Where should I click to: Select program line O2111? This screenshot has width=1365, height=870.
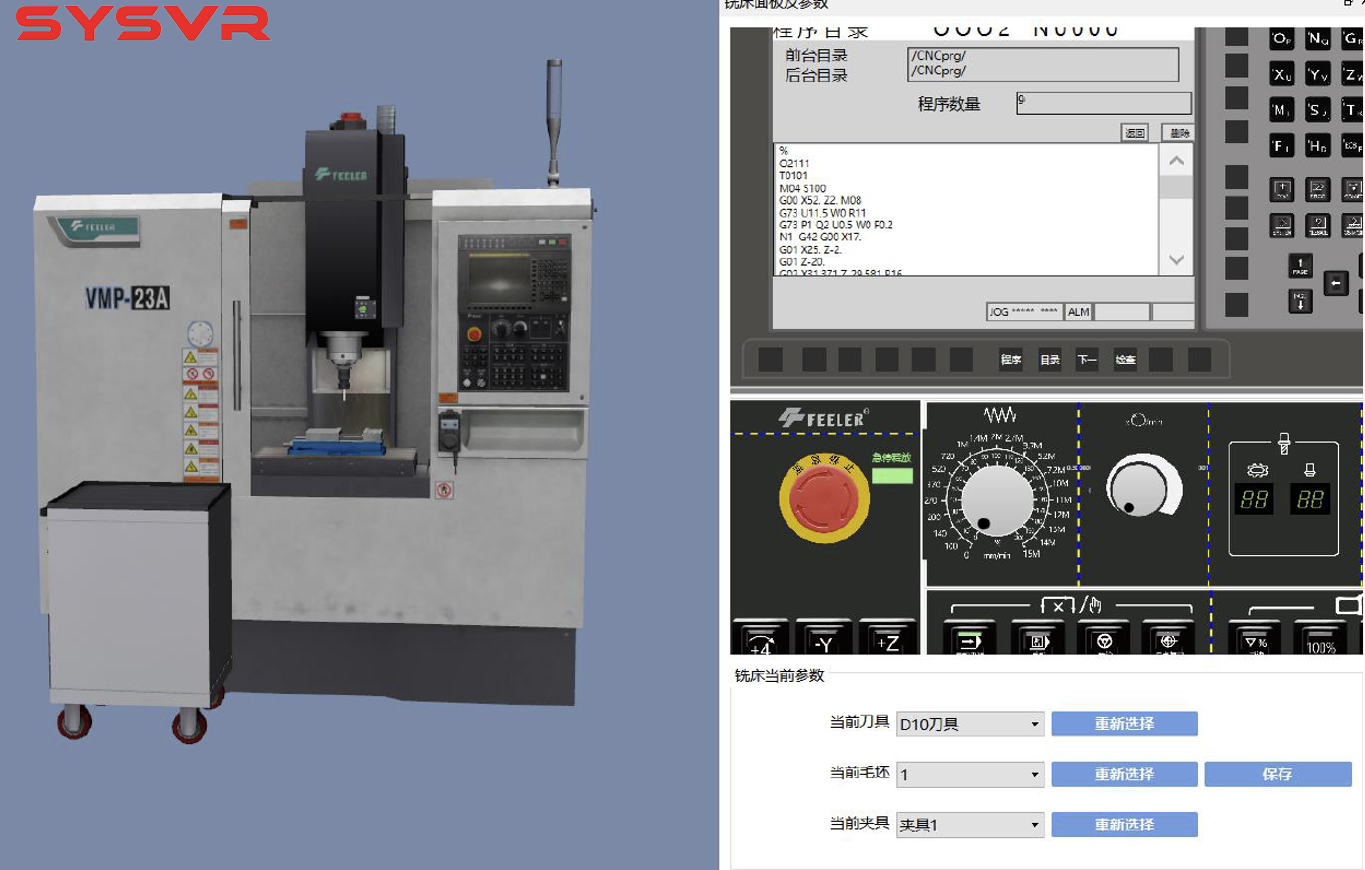click(795, 163)
